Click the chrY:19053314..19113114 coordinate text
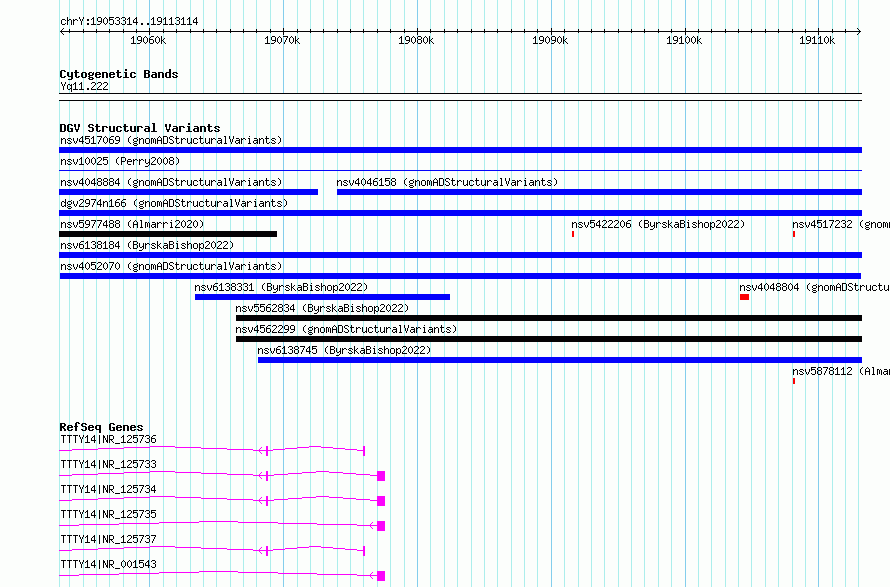Viewport: 890px width, 587px height. 129,22
